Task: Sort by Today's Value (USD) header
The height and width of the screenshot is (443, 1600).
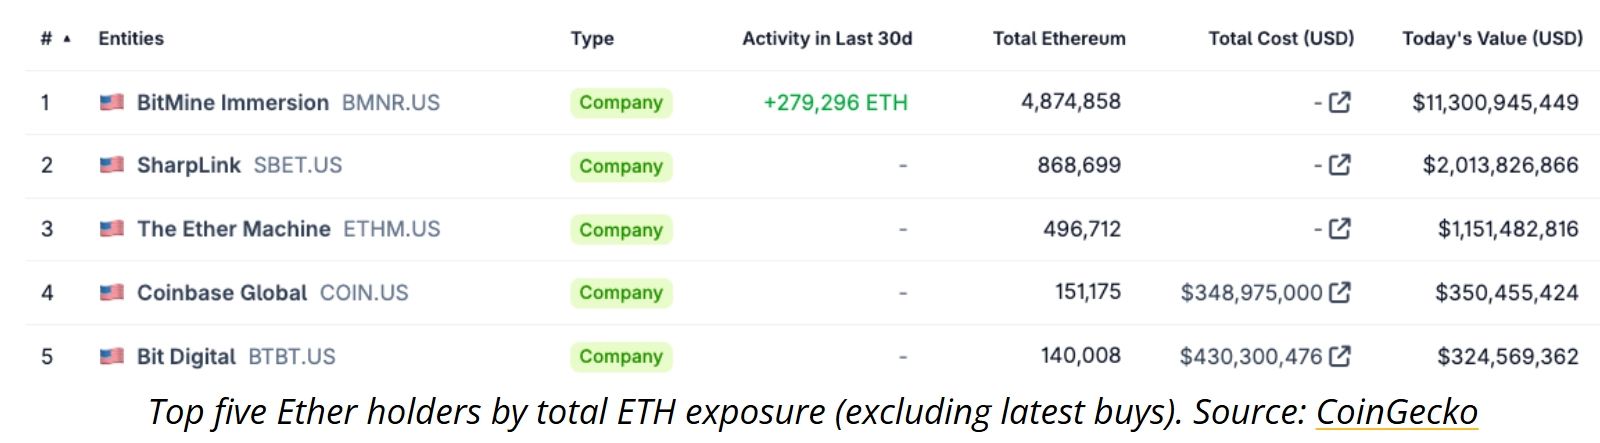Action: pos(1492,39)
